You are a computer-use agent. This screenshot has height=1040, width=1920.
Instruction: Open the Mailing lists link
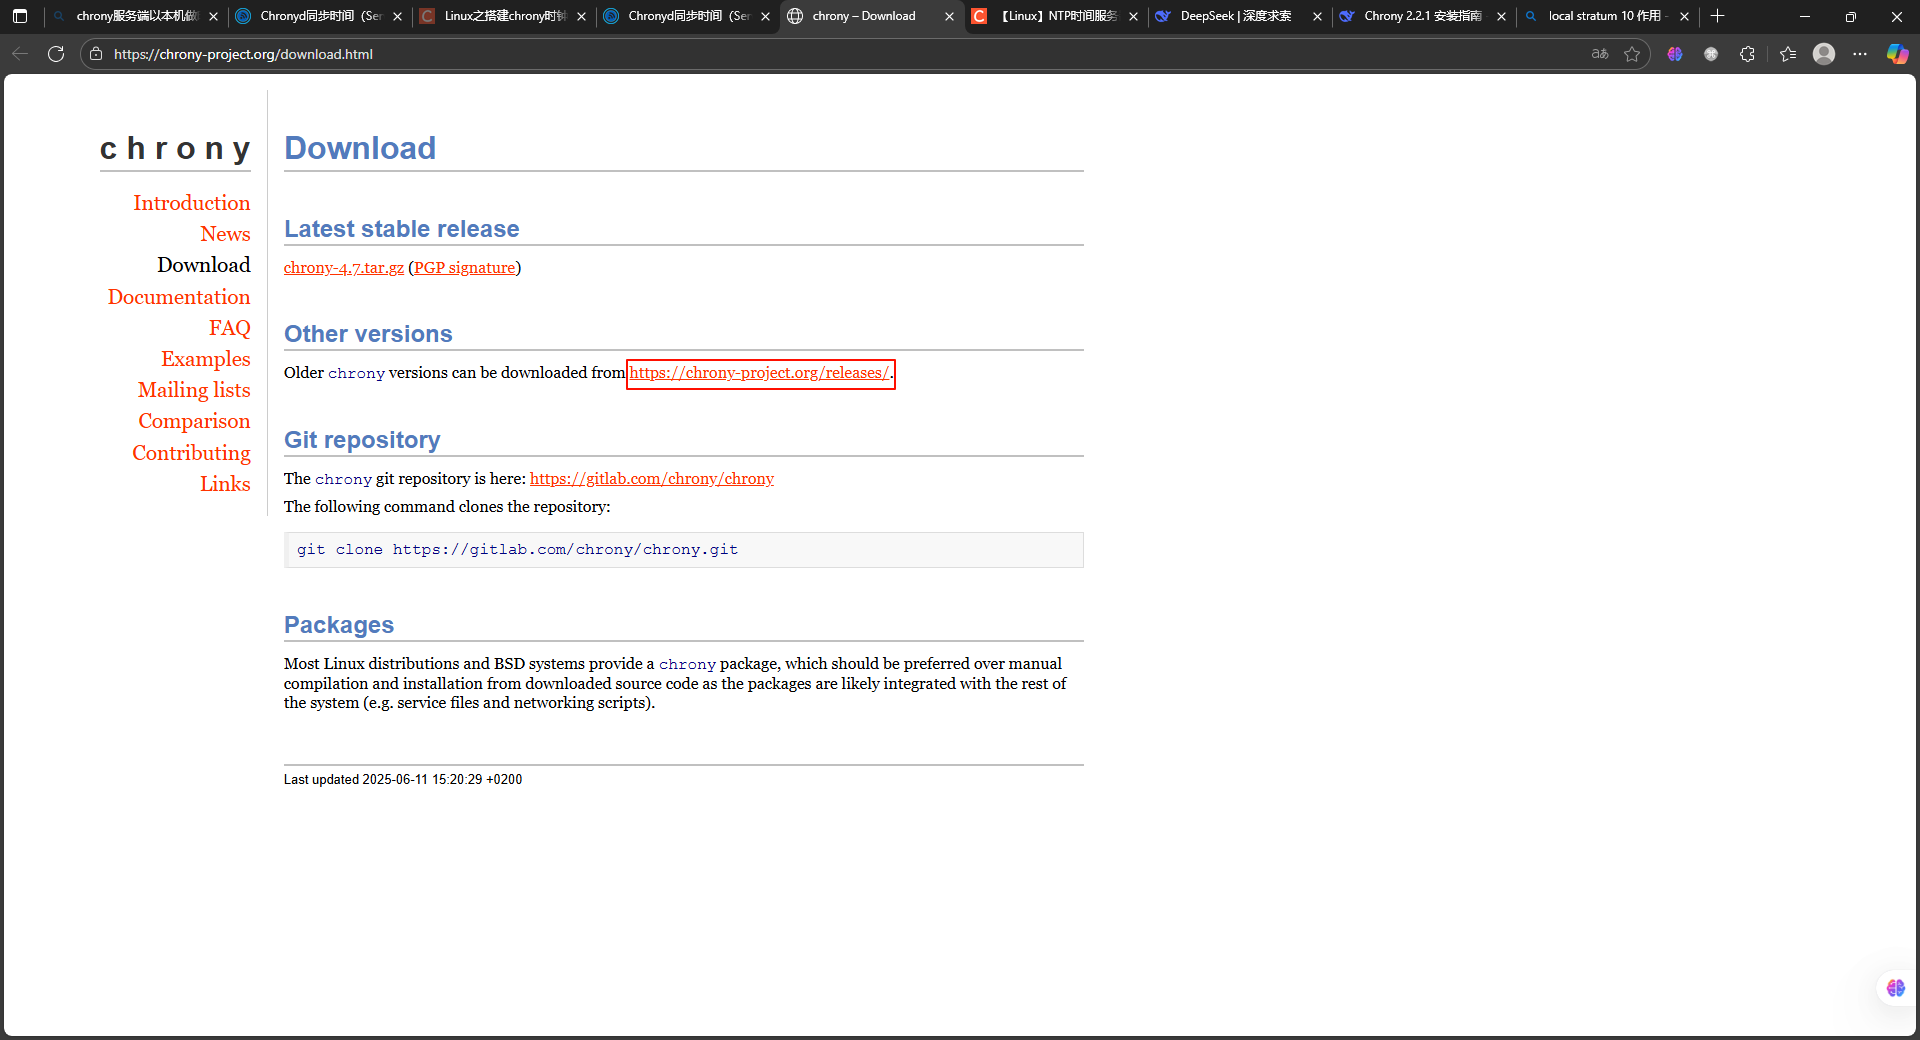coord(194,390)
